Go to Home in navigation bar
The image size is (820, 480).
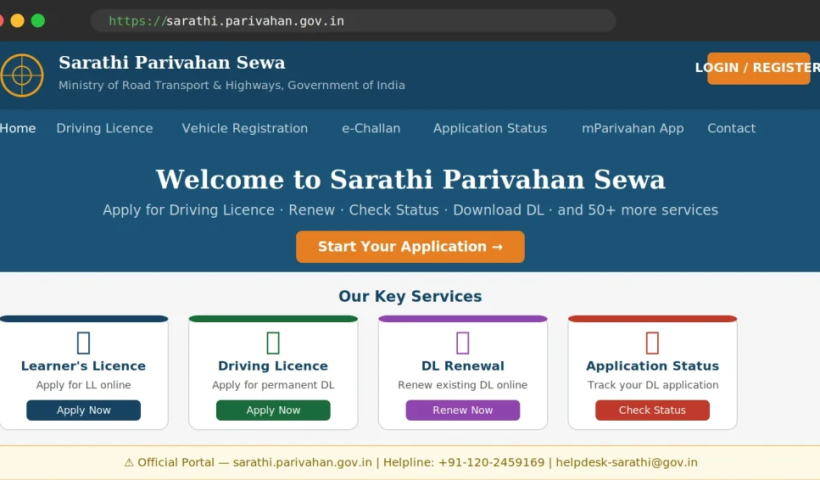point(18,128)
